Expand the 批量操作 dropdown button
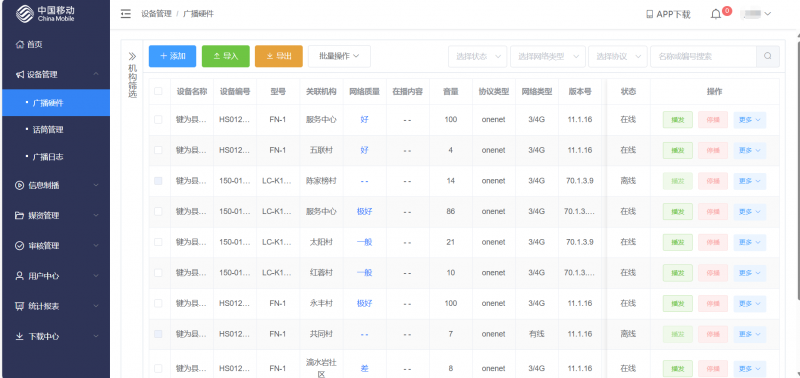 (339, 56)
